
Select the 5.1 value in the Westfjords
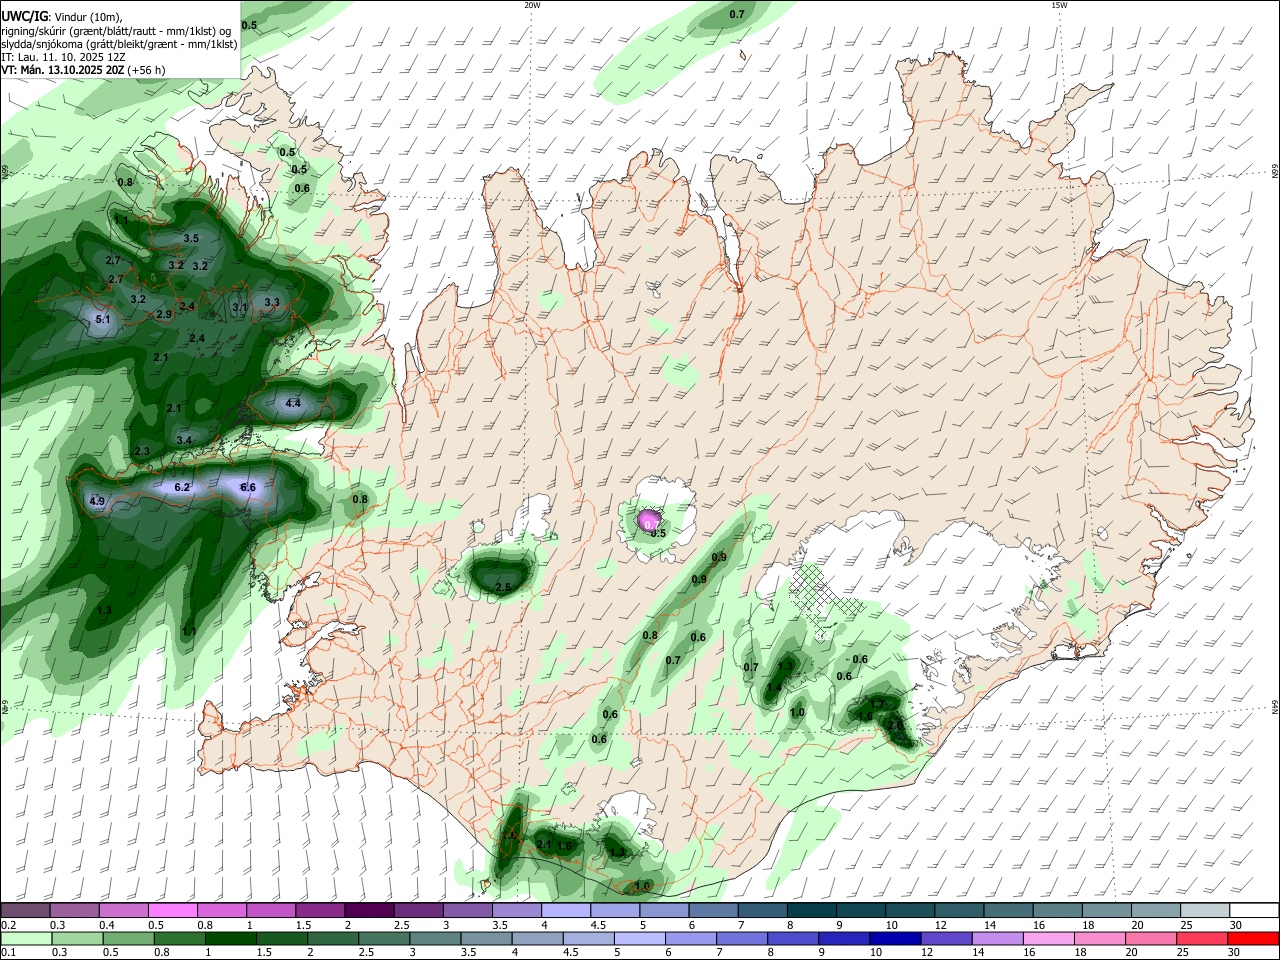(102, 319)
